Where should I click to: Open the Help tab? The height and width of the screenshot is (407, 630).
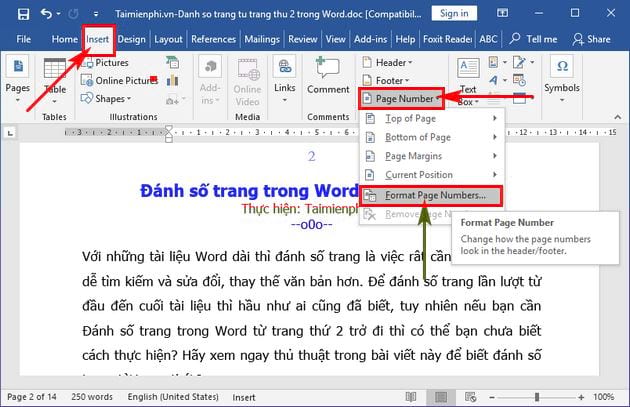[x=405, y=39]
